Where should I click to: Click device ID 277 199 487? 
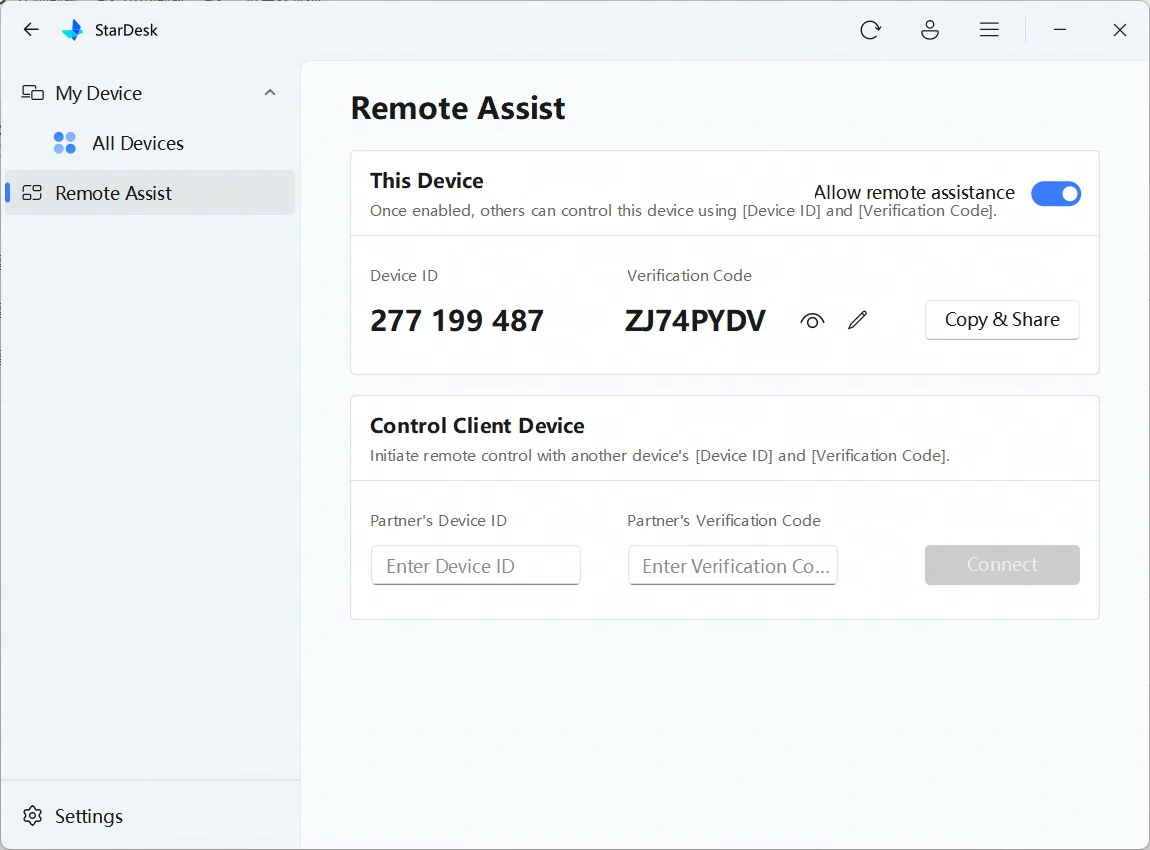click(x=457, y=320)
